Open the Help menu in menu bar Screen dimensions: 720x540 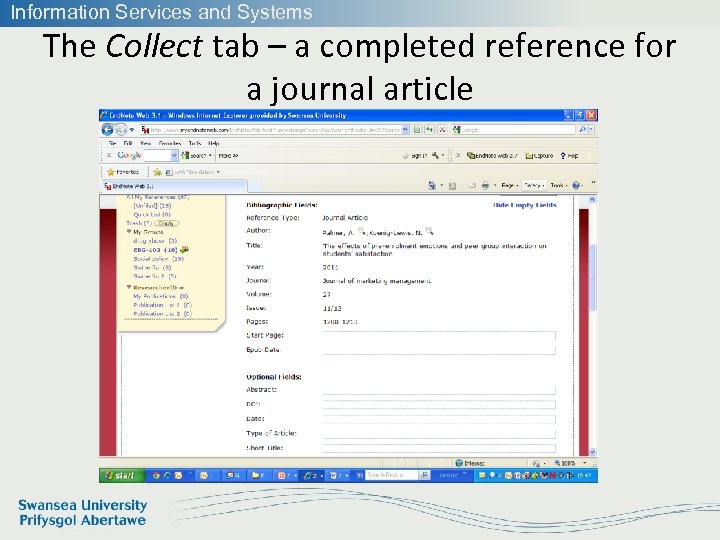[x=214, y=143]
